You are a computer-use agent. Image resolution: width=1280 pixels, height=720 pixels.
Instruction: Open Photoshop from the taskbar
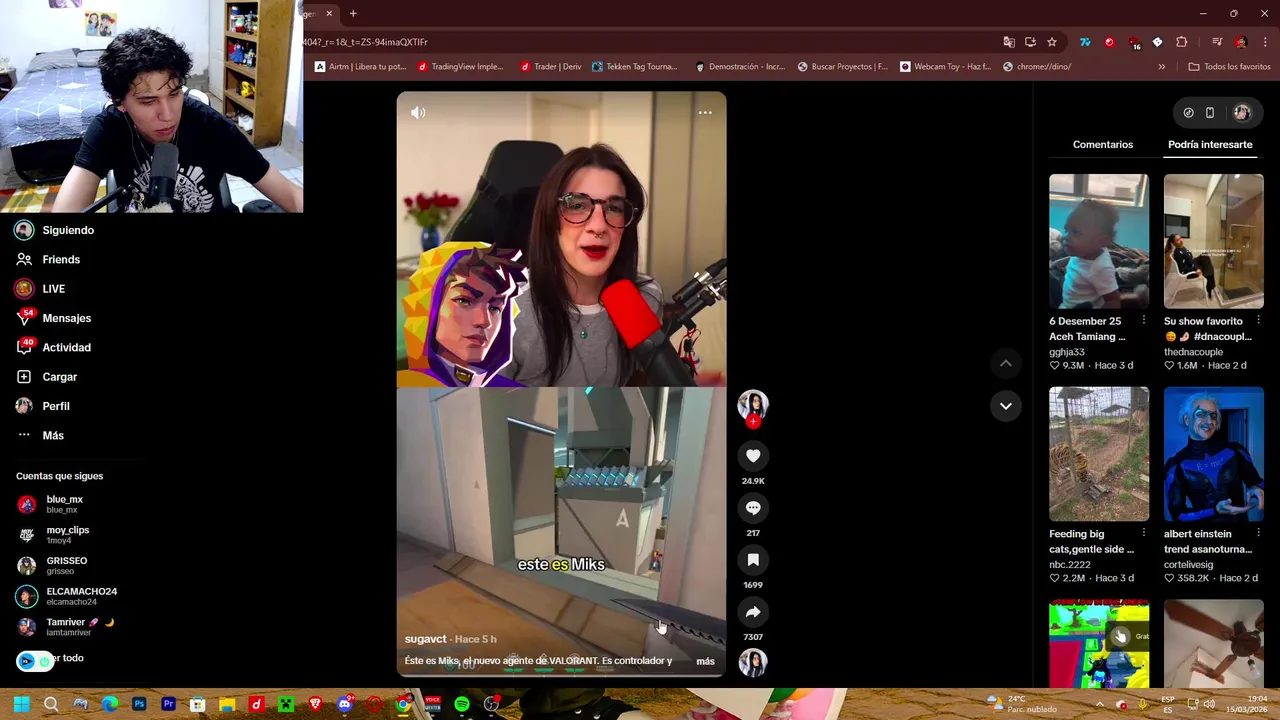coord(139,704)
